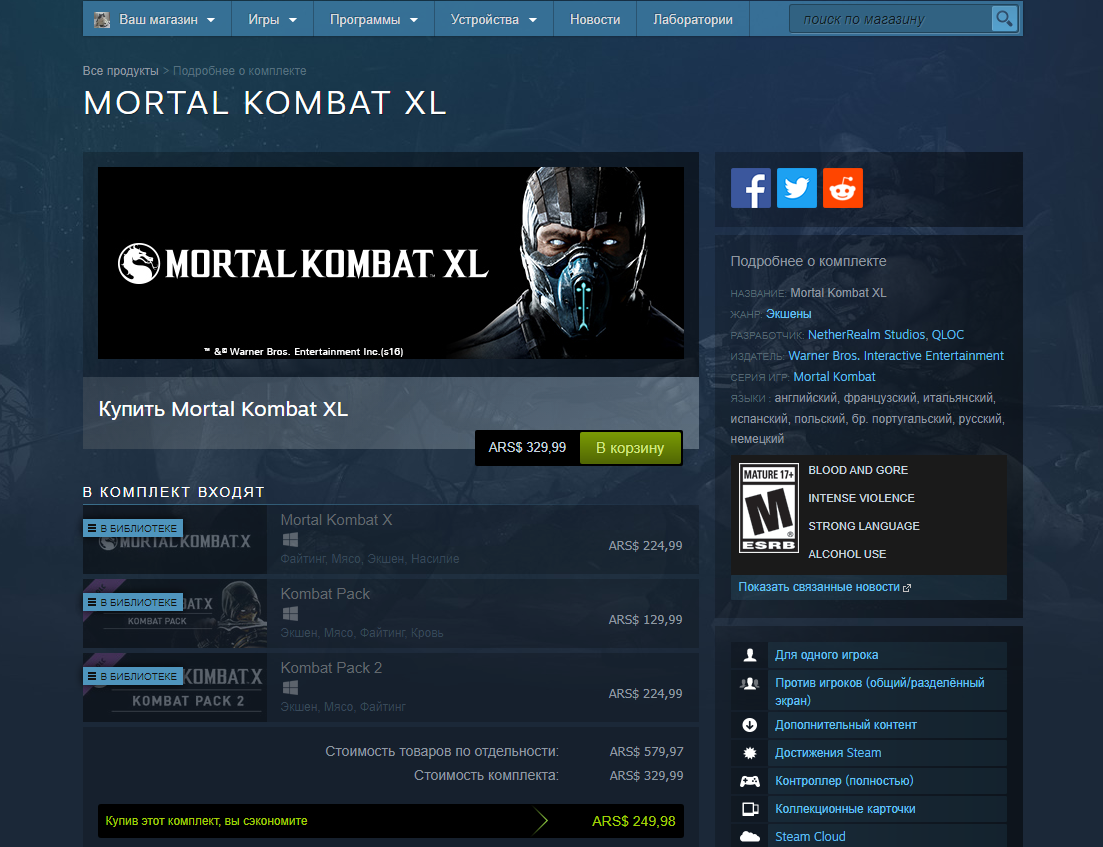Expand the Программы dropdown menu
1103x847 pixels.
pos(374,20)
